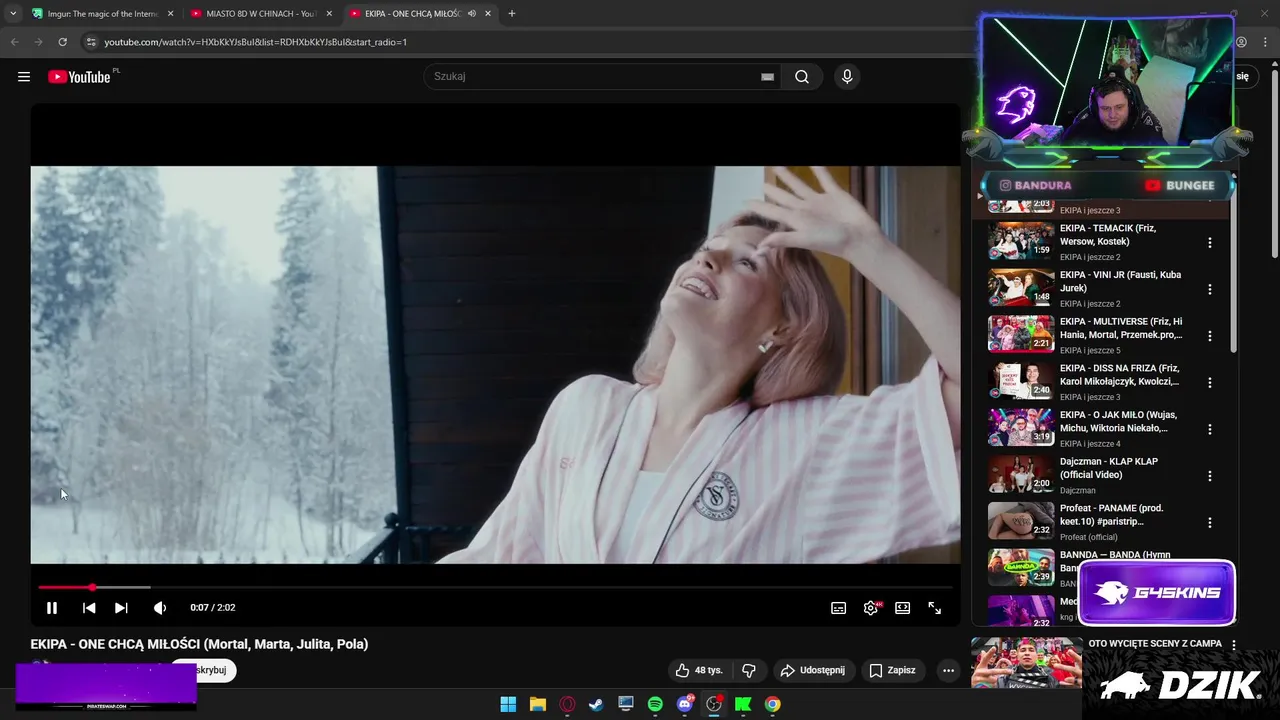
Task: Skip to the previous video in player
Action: click(x=89, y=608)
